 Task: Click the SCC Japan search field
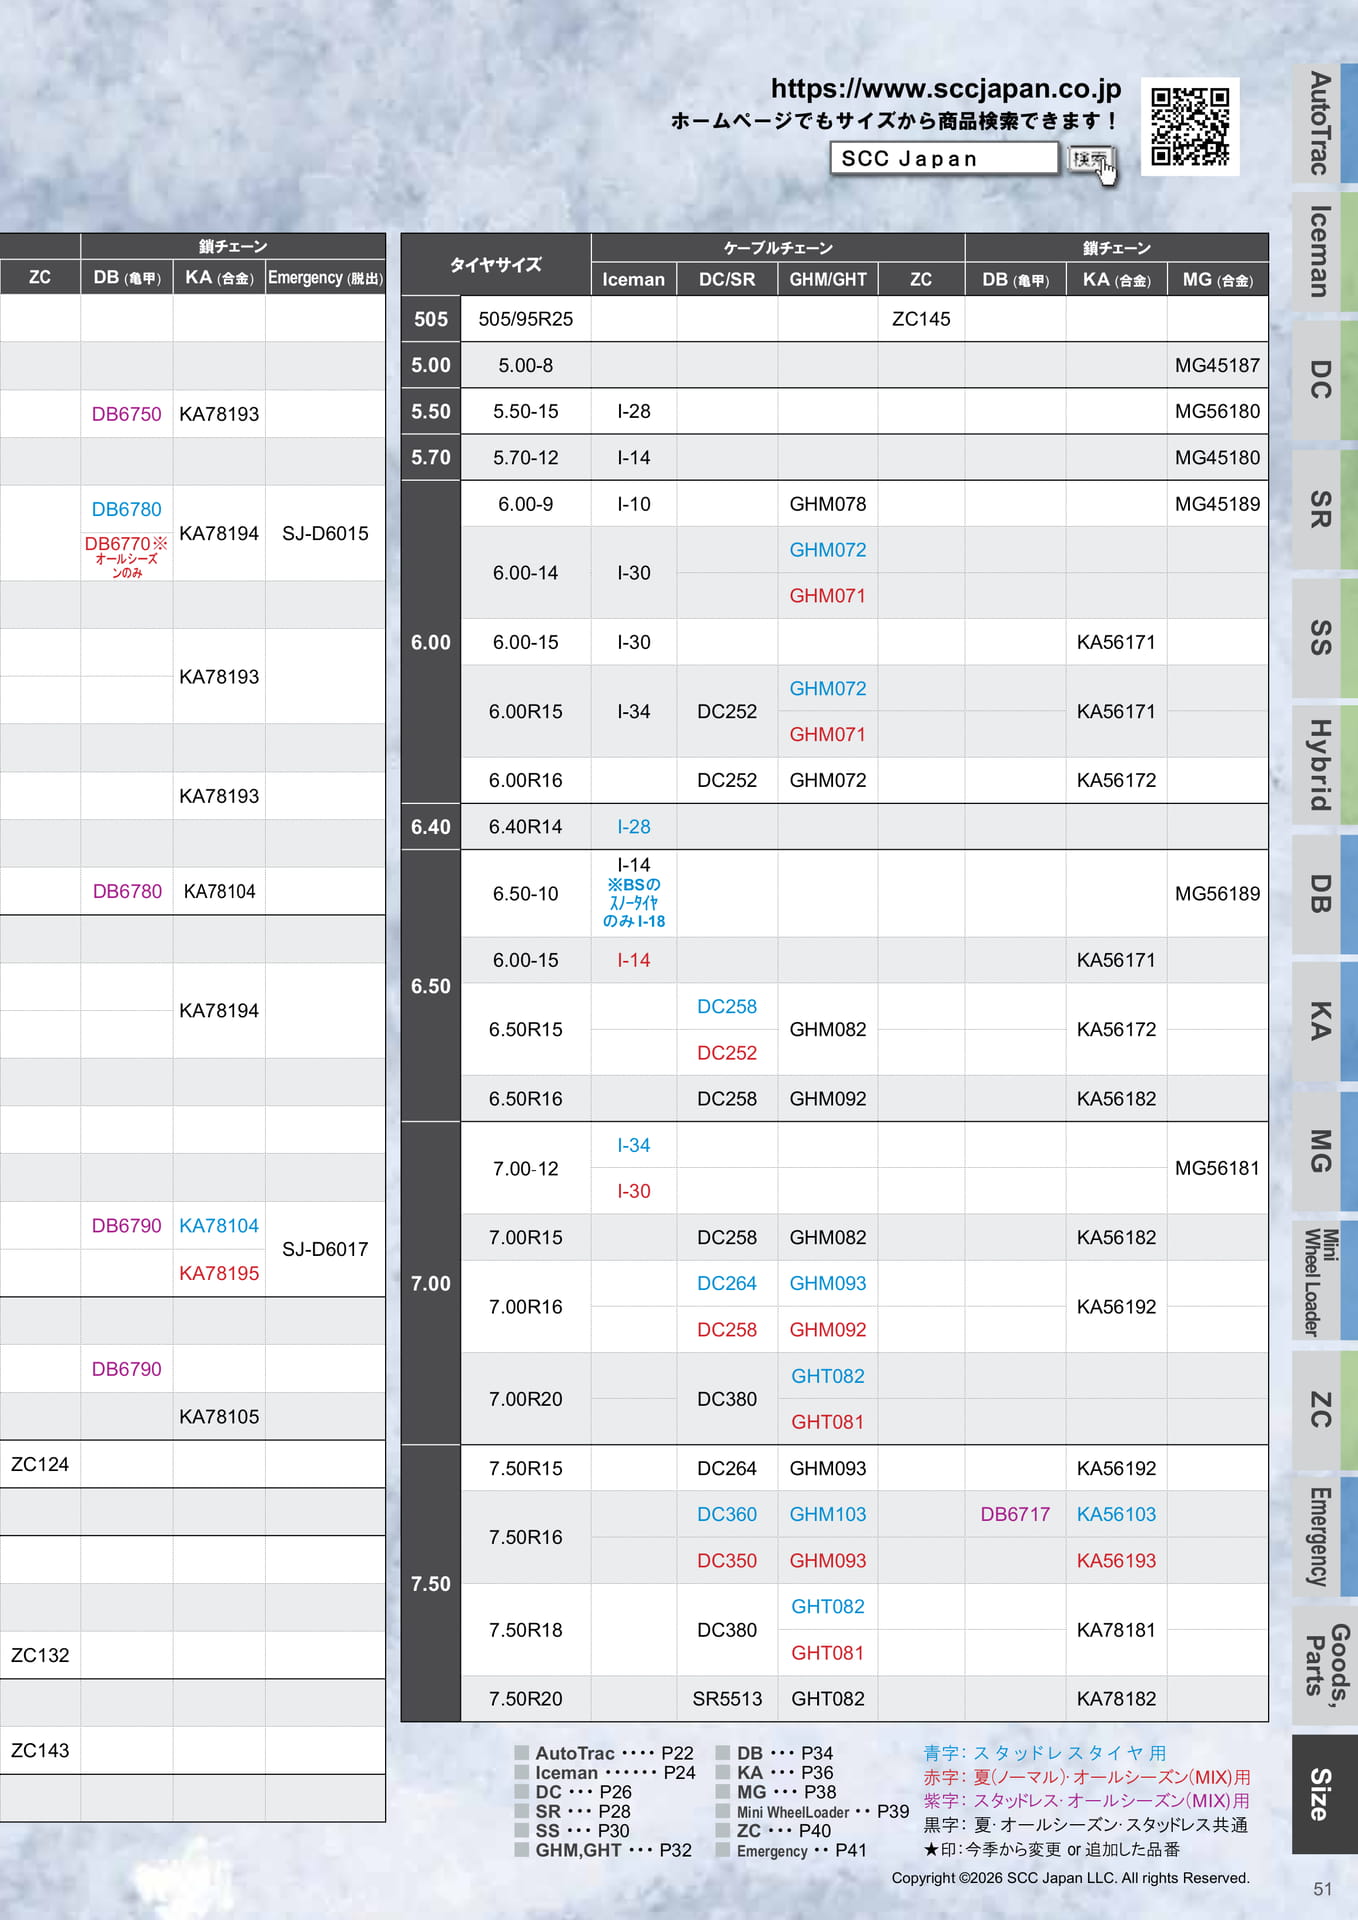[x=943, y=158]
